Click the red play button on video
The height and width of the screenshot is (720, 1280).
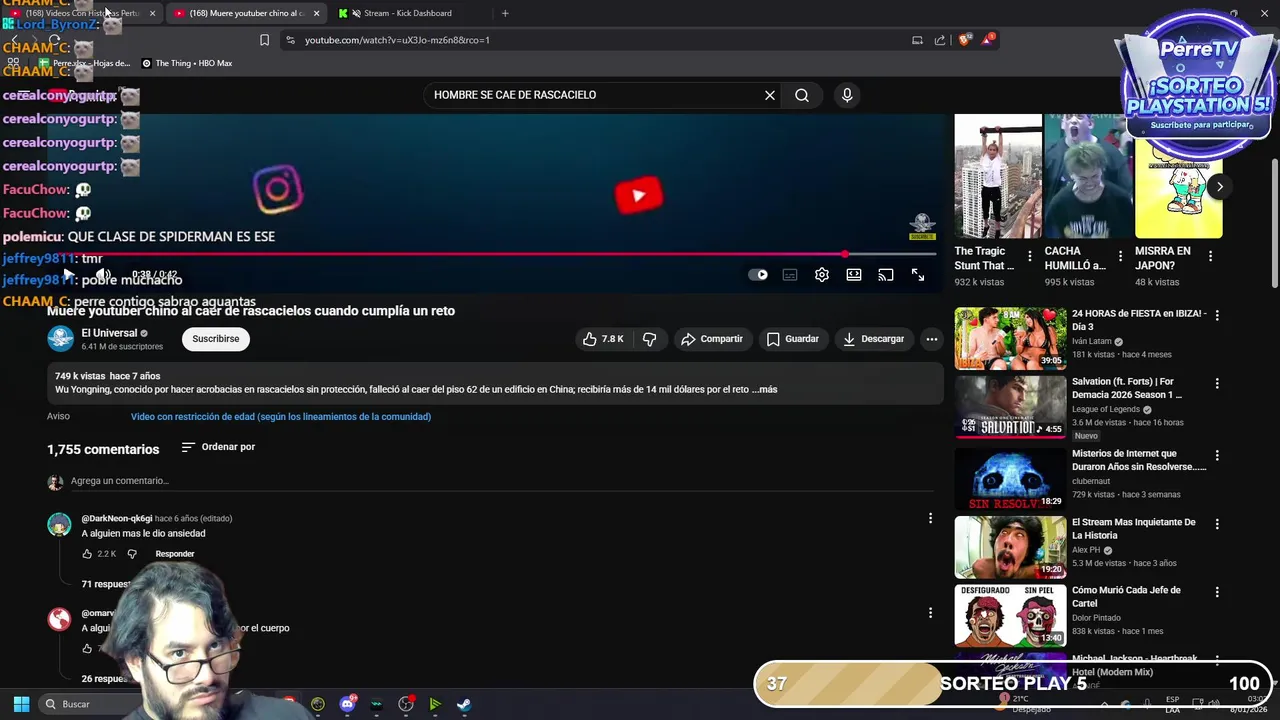coord(639,195)
